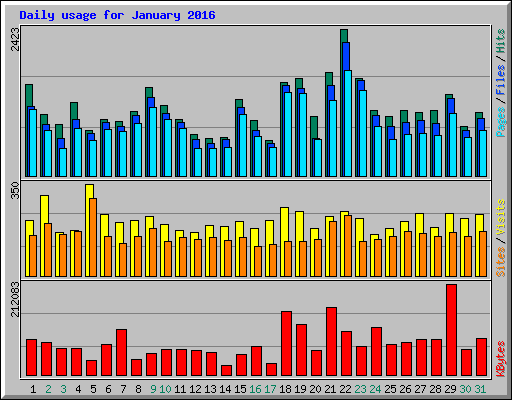The image size is (512, 400).
Task: Click day 12 on the x-axis
Action: tap(195, 389)
